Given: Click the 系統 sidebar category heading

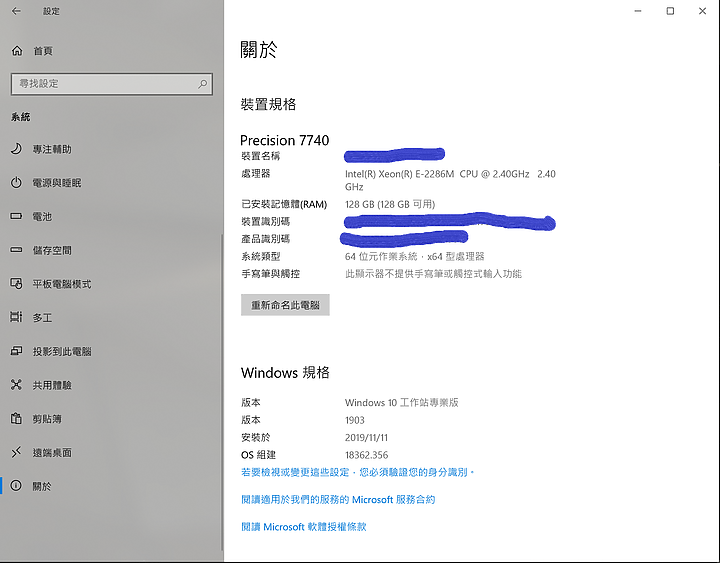Looking at the screenshot, I should coord(21,117).
